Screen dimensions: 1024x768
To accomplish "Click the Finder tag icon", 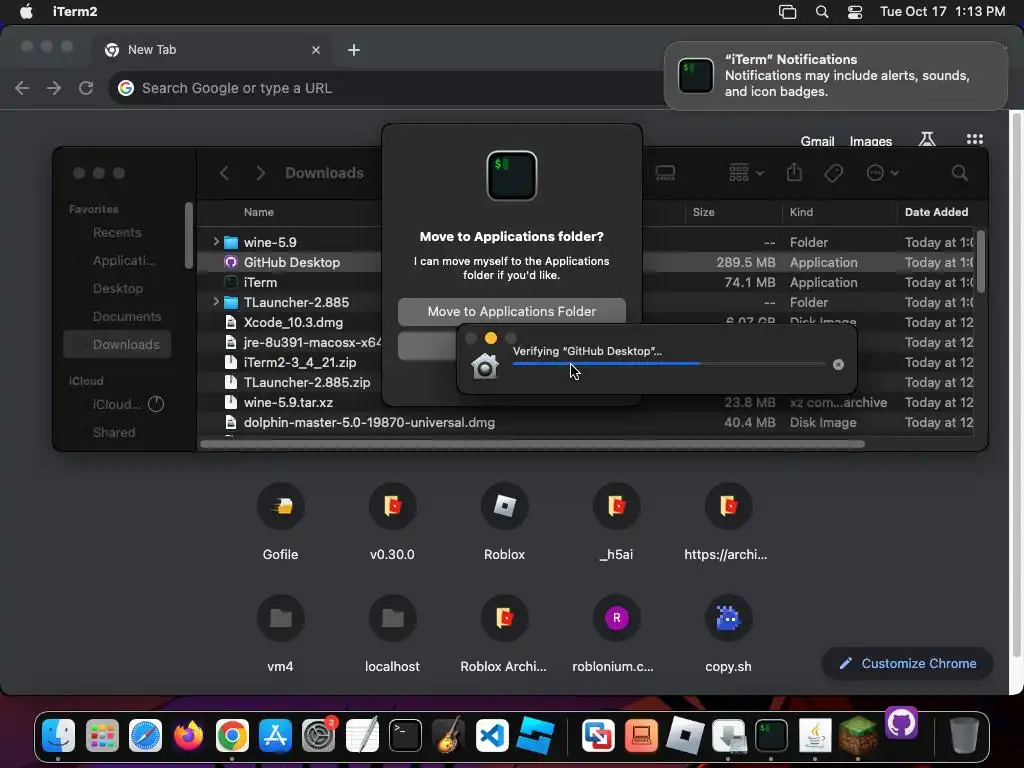I will [x=833, y=173].
